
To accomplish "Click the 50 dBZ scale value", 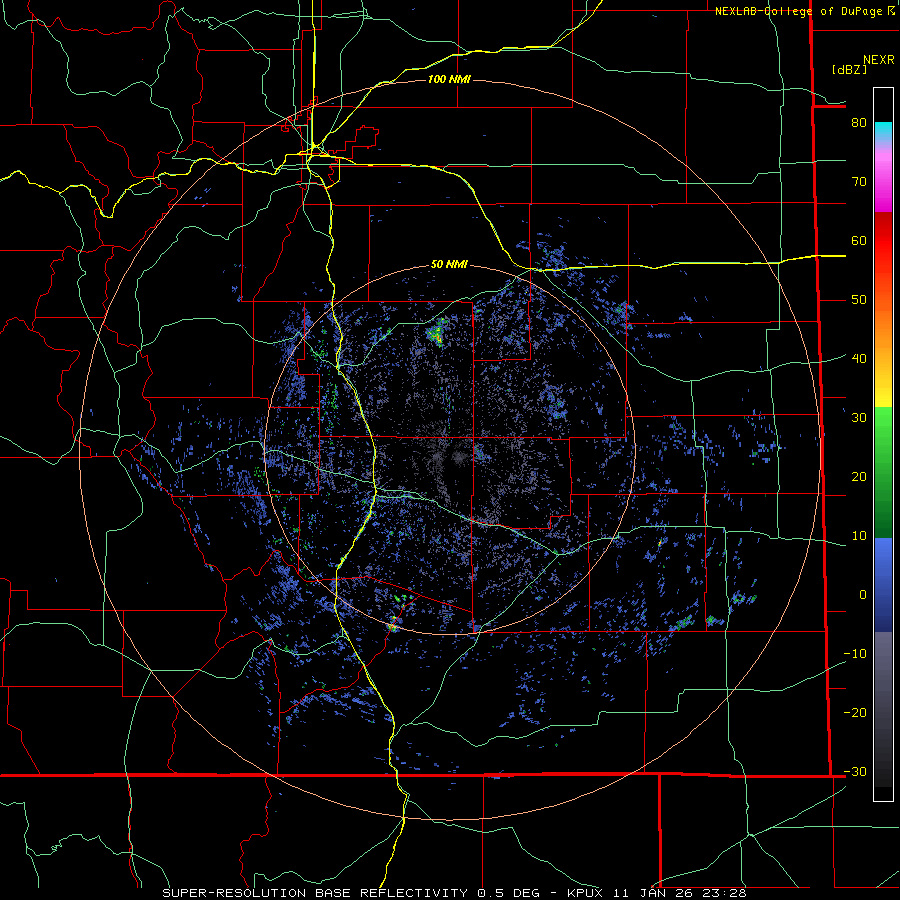I will pos(859,300).
